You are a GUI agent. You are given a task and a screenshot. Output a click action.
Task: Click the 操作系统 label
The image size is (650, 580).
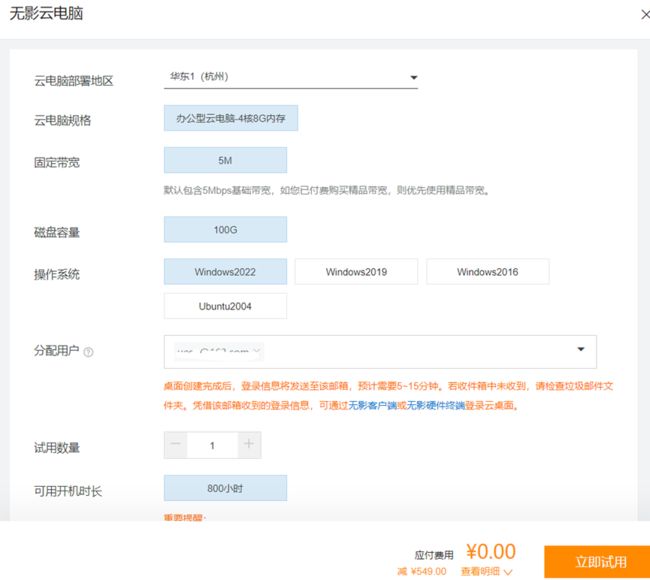coord(57,274)
